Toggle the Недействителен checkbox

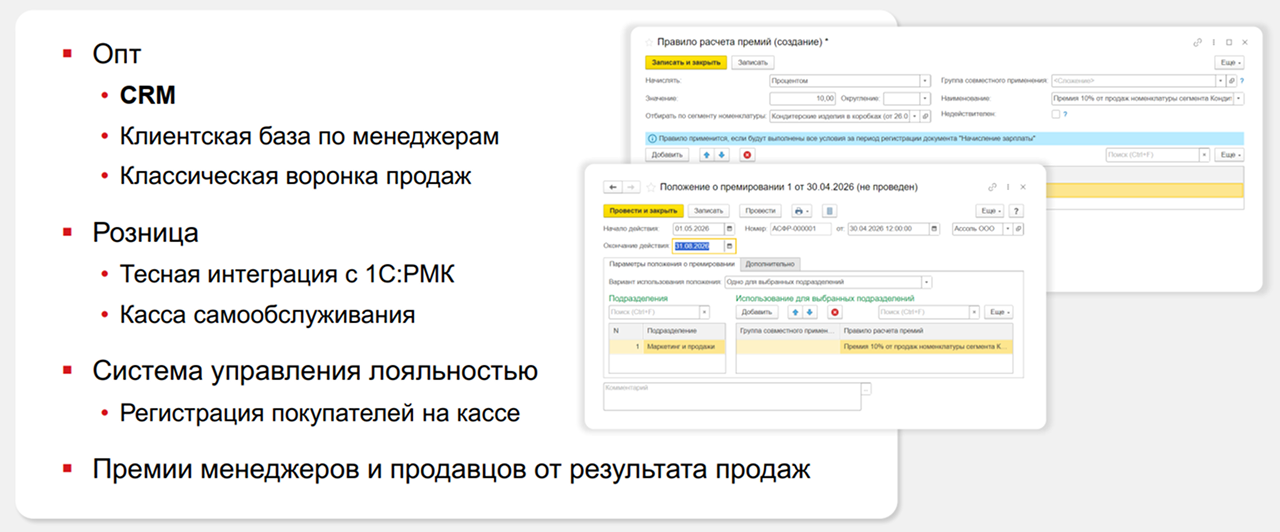tap(1055, 115)
